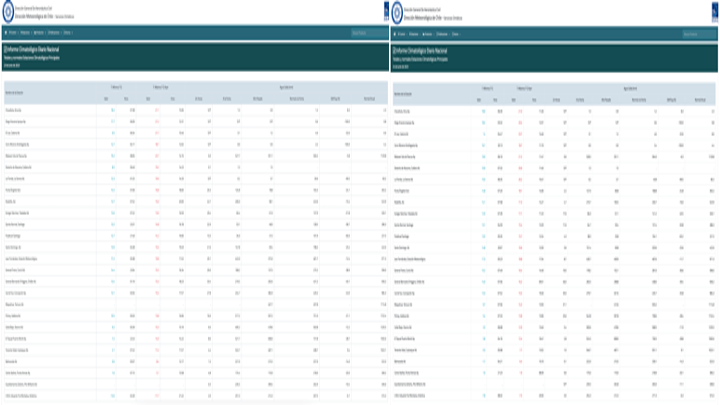This screenshot has height=405, width=720.
Task: Click 'Dirección Meteorológica de Chile' title on left page
Action: pos(35,16)
